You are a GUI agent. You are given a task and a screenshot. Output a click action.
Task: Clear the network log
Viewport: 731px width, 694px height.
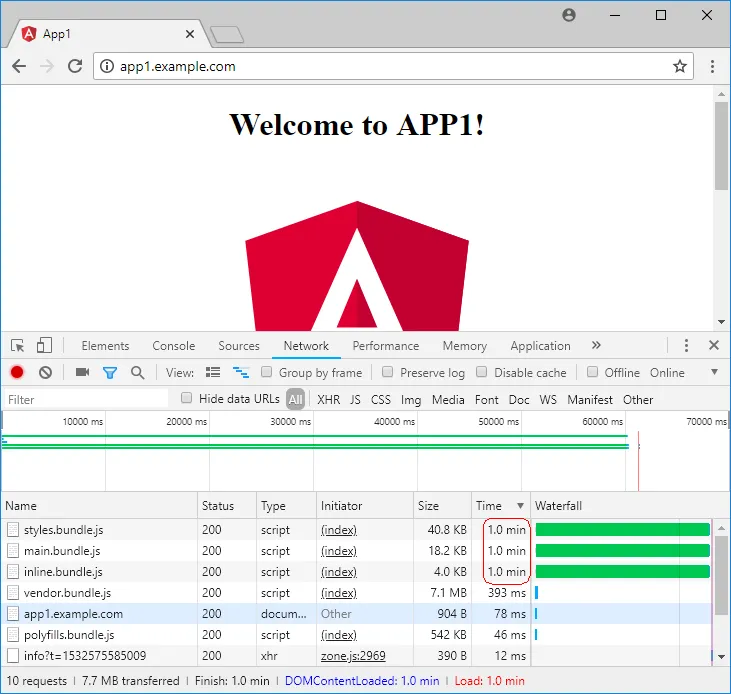click(45, 372)
